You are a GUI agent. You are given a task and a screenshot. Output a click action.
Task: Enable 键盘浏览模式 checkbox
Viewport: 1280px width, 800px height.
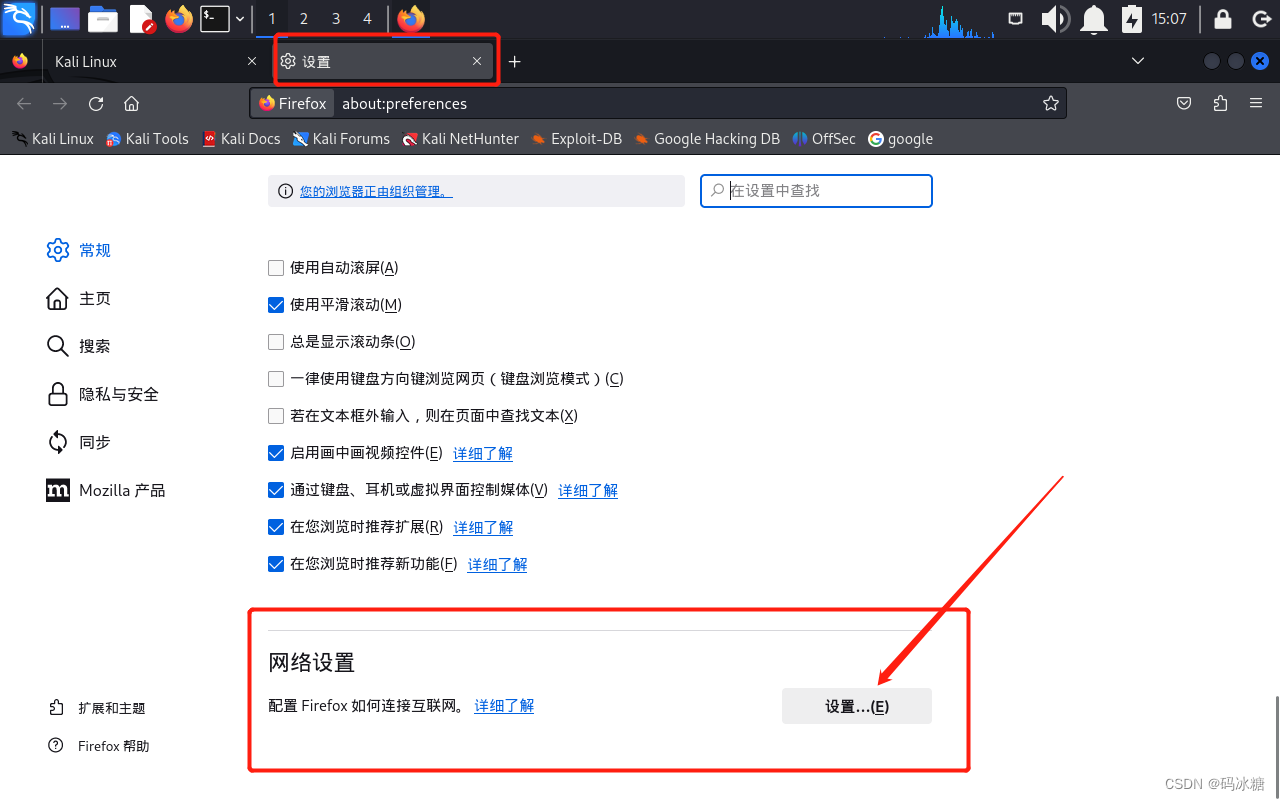(276, 379)
